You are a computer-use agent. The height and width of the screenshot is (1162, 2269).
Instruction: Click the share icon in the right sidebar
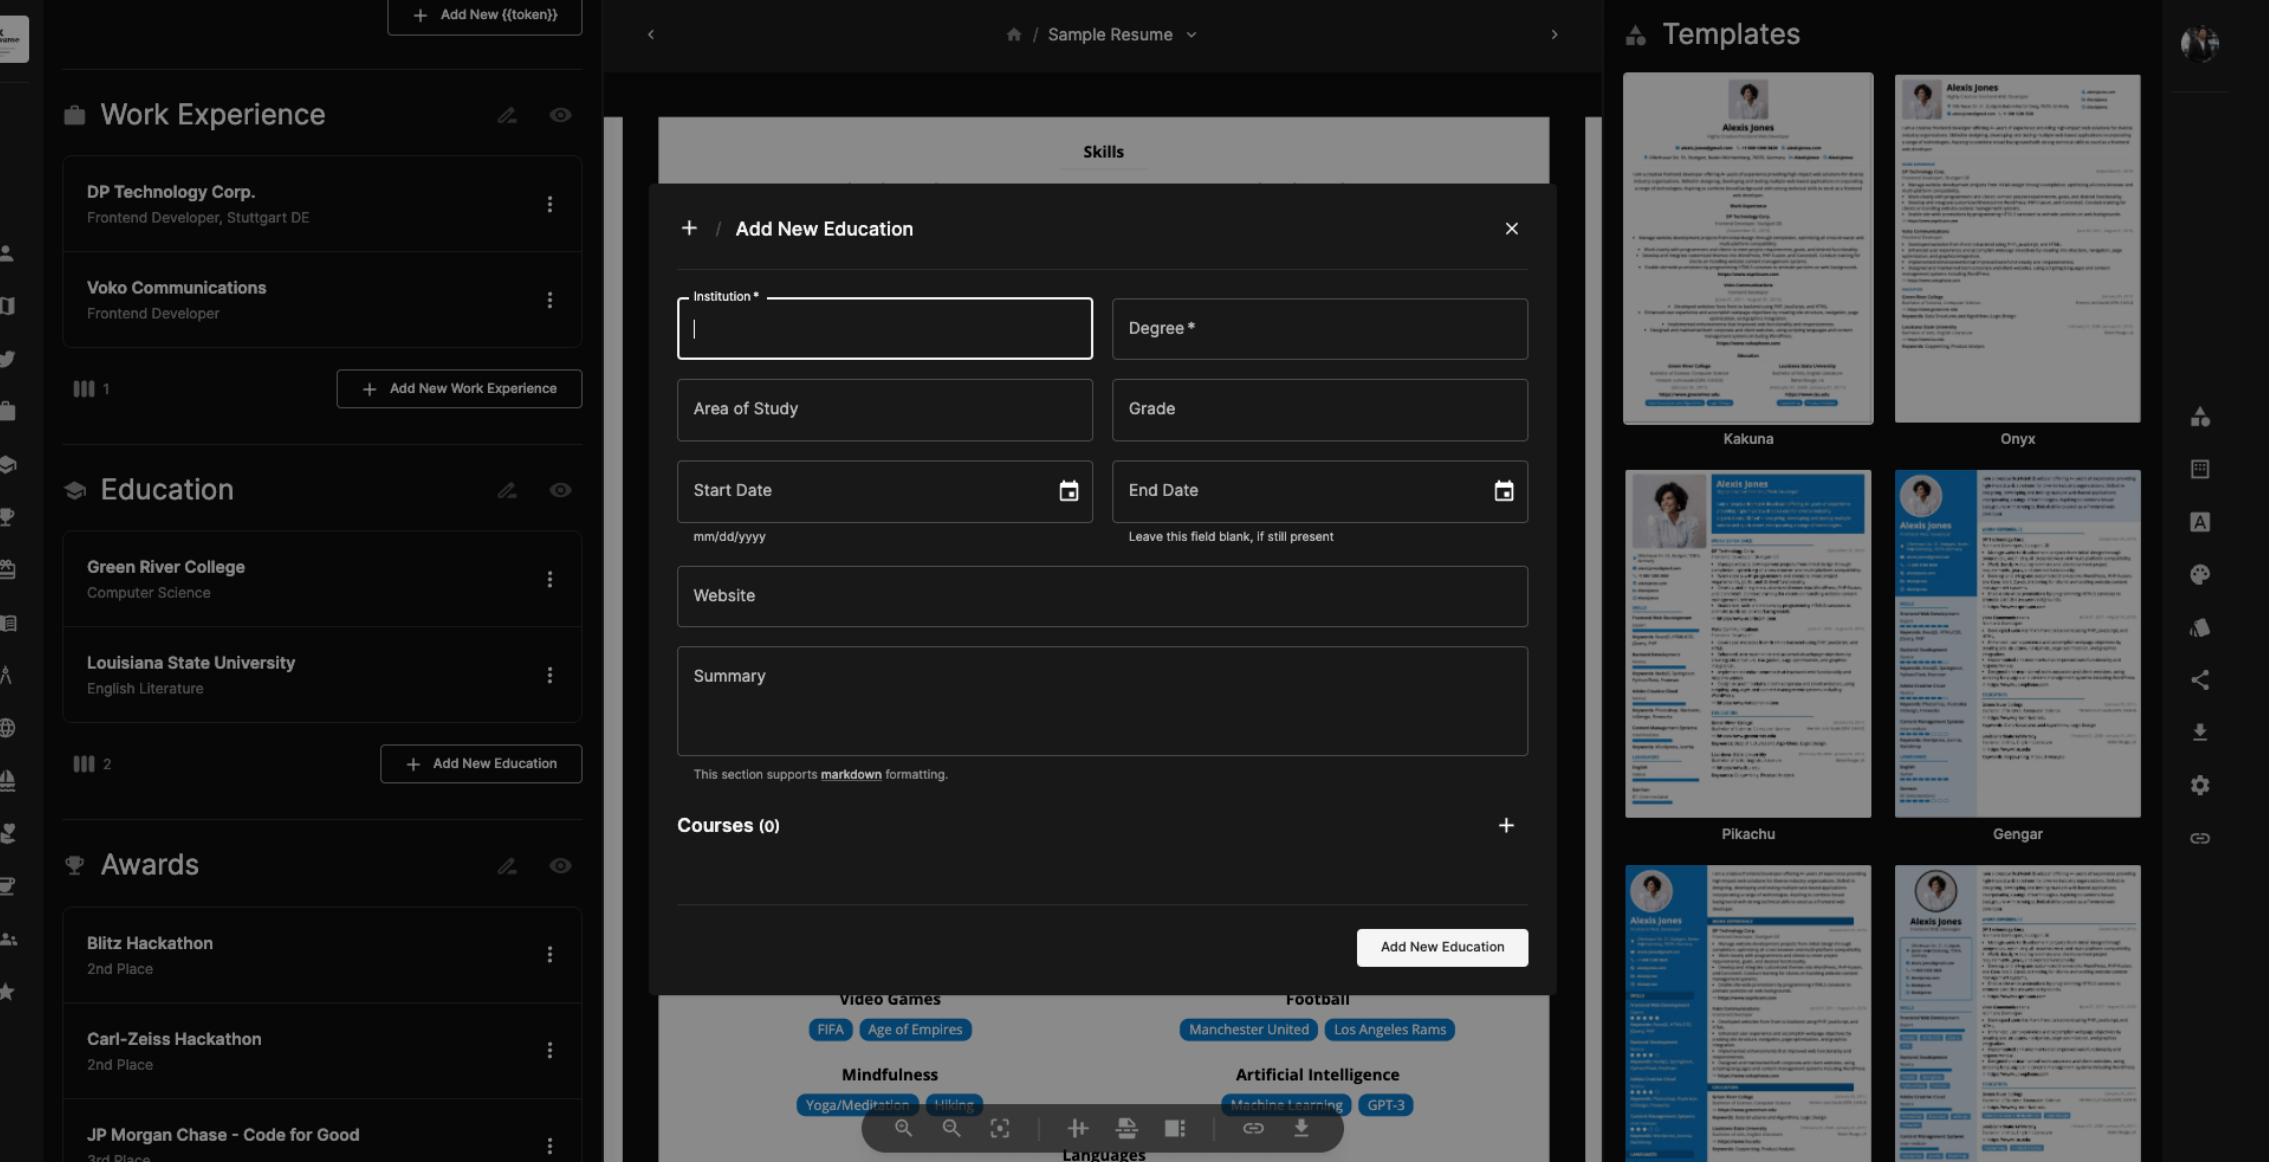tap(2199, 680)
